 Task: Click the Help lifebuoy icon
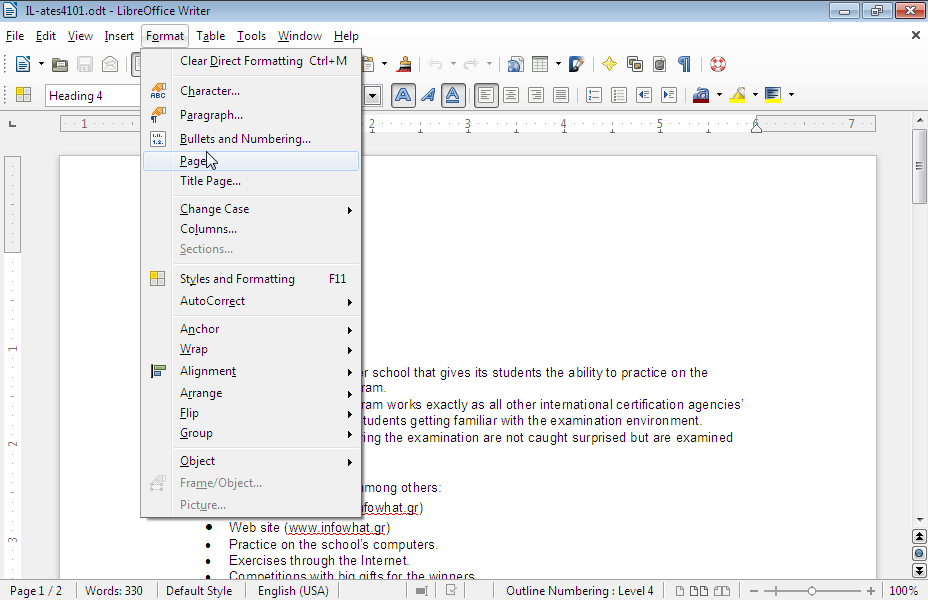click(717, 64)
